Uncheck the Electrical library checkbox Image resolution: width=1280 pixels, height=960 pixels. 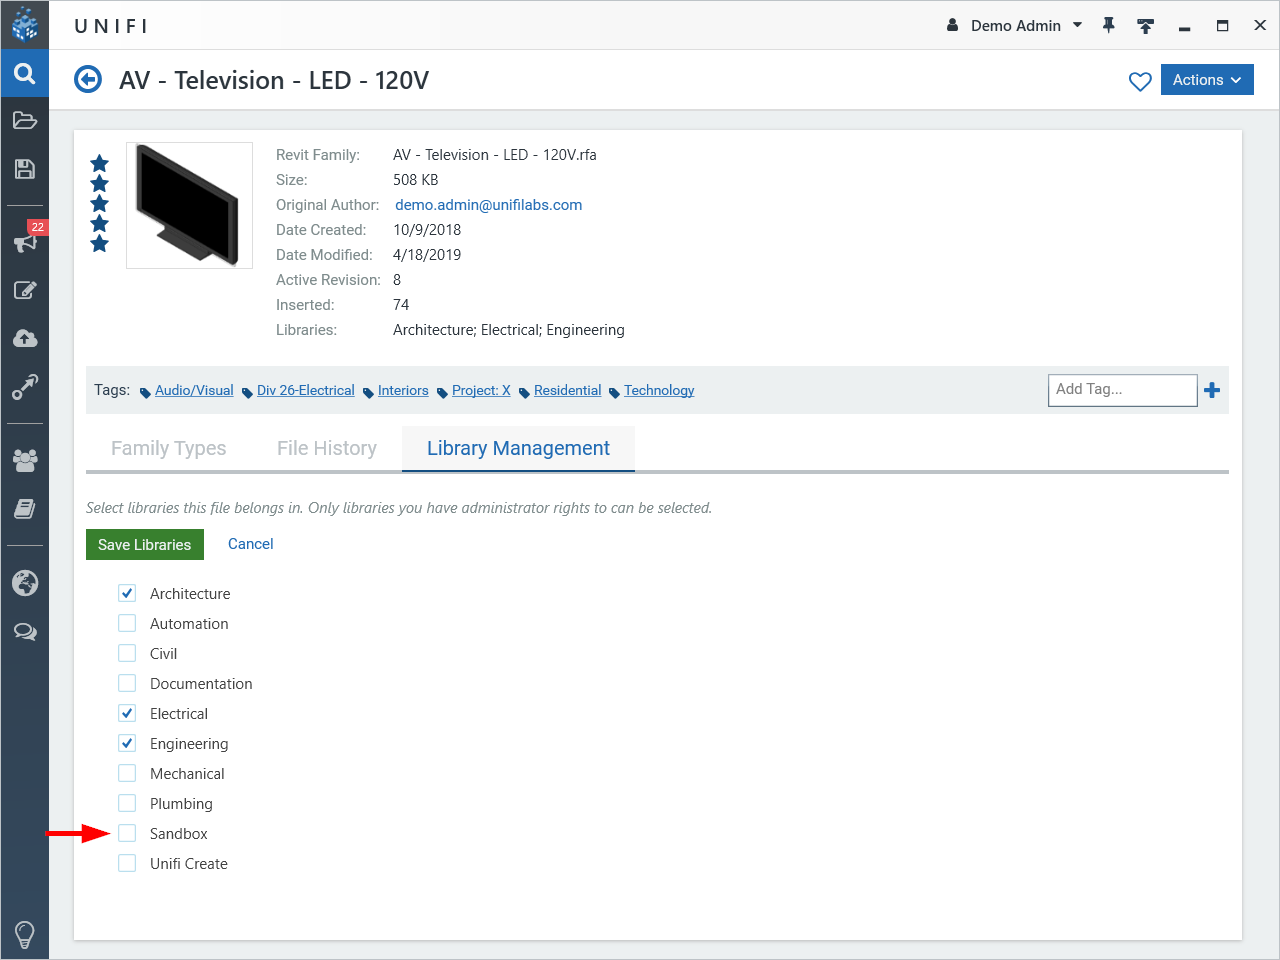tap(127, 713)
